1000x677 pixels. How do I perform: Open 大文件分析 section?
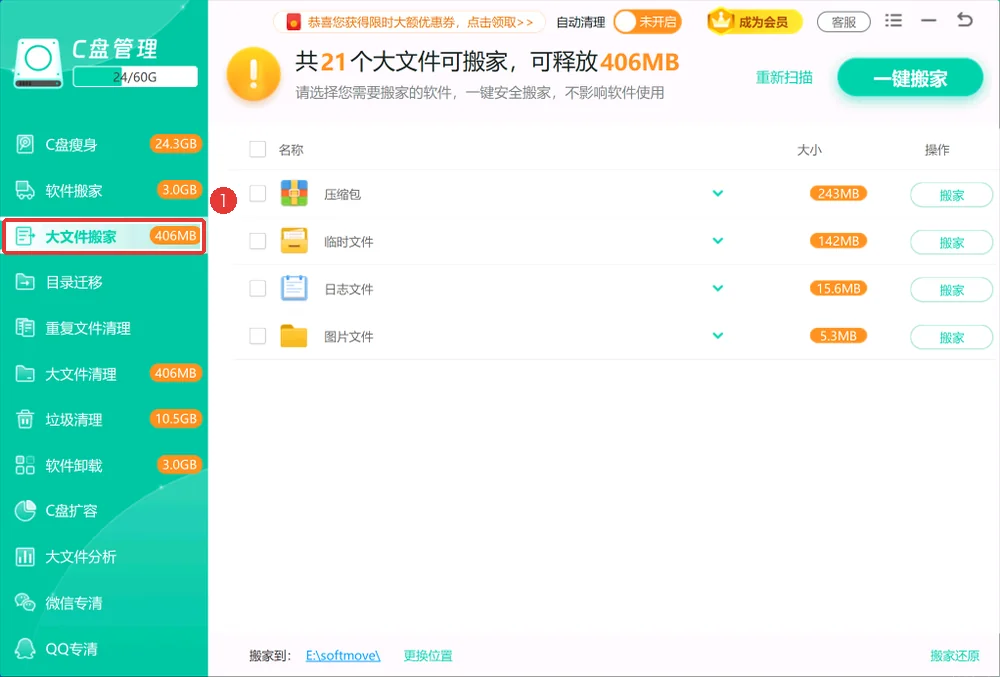click(x=104, y=557)
